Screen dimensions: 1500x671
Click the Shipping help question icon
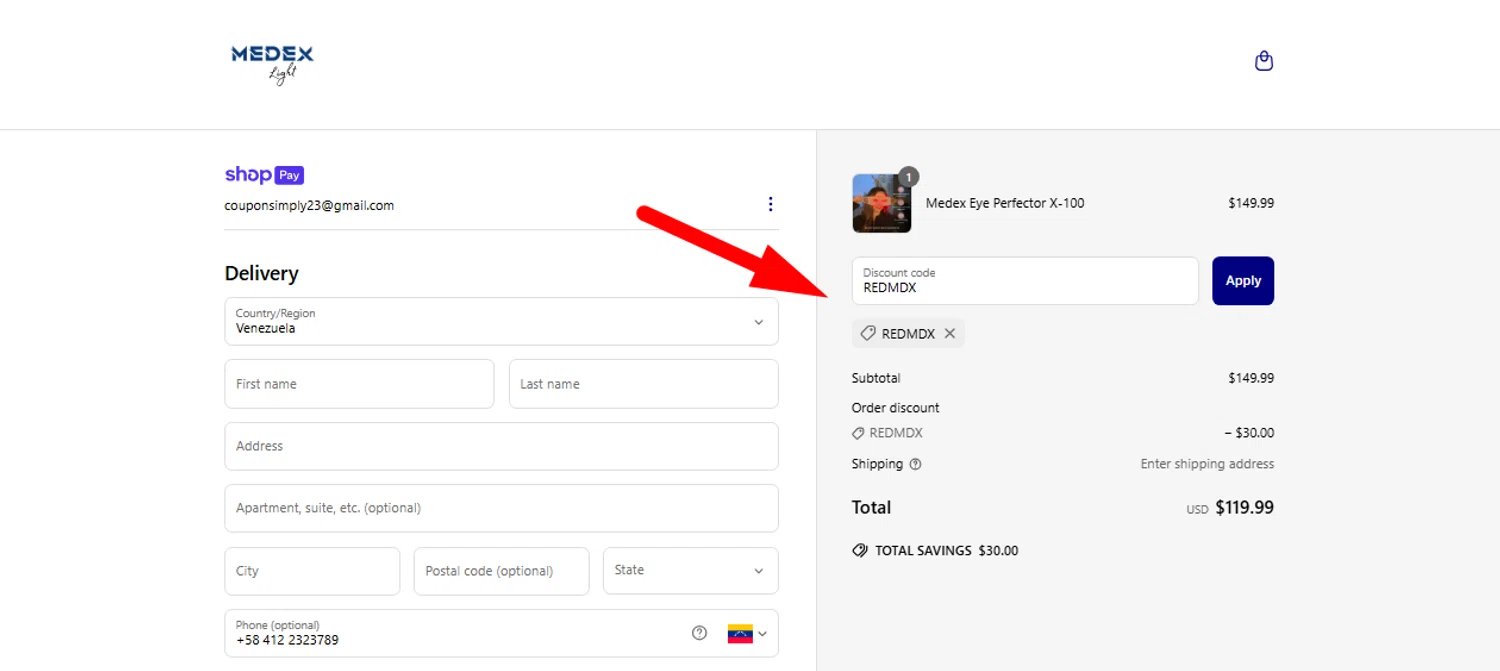(x=915, y=464)
